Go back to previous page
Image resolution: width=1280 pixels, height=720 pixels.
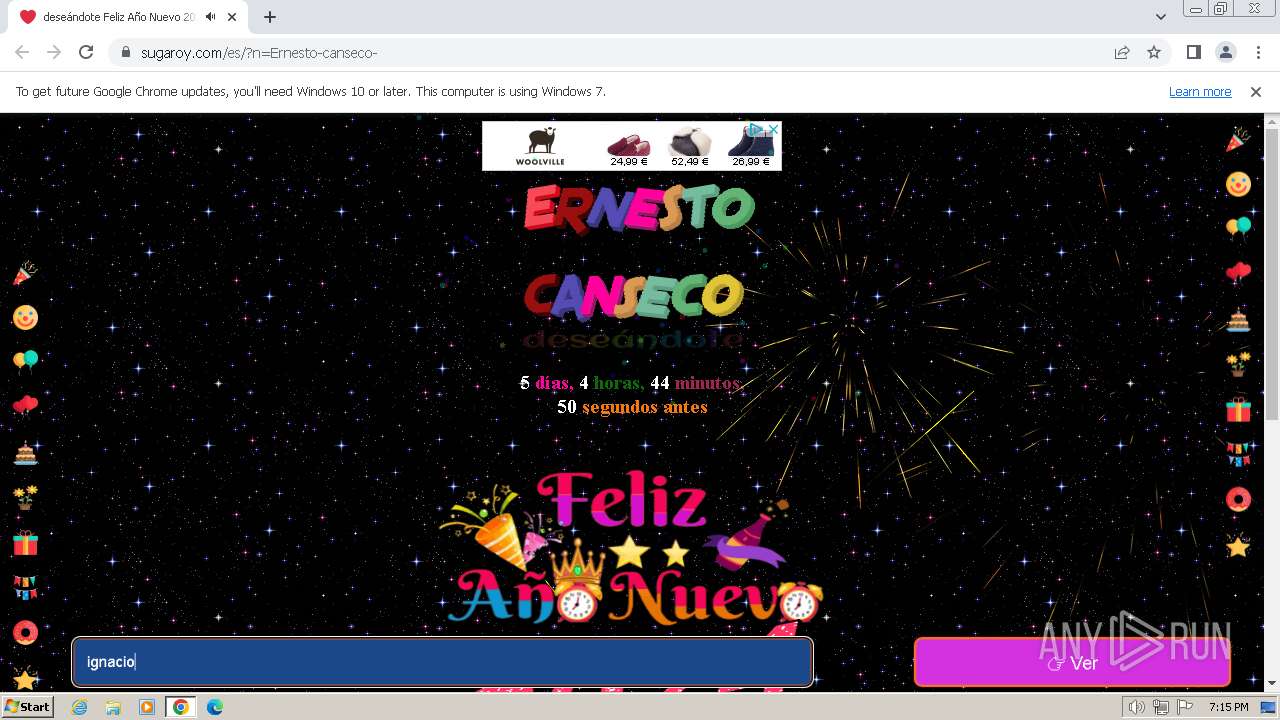(x=22, y=52)
